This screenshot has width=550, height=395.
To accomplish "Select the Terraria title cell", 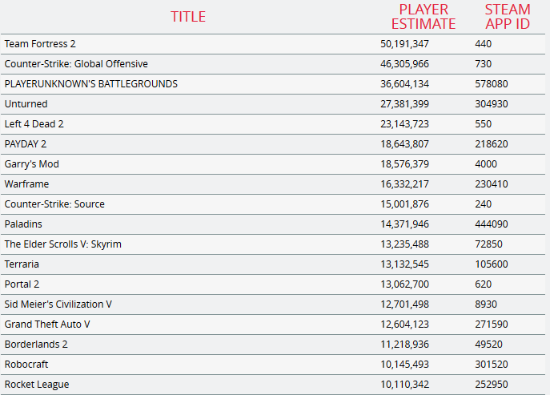I will pyautogui.click(x=21, y=264).
